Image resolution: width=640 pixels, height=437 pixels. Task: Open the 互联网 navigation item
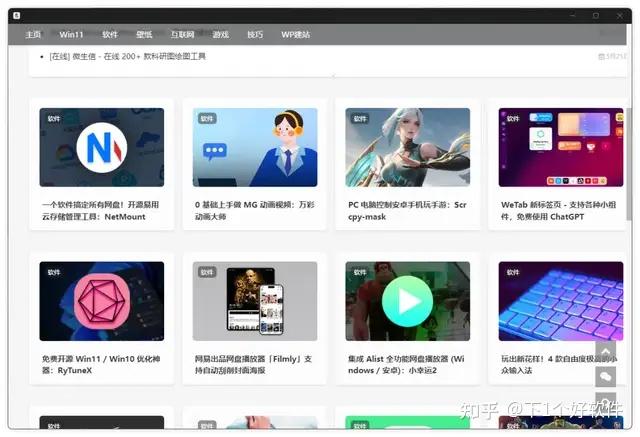(x=182, y=35)
